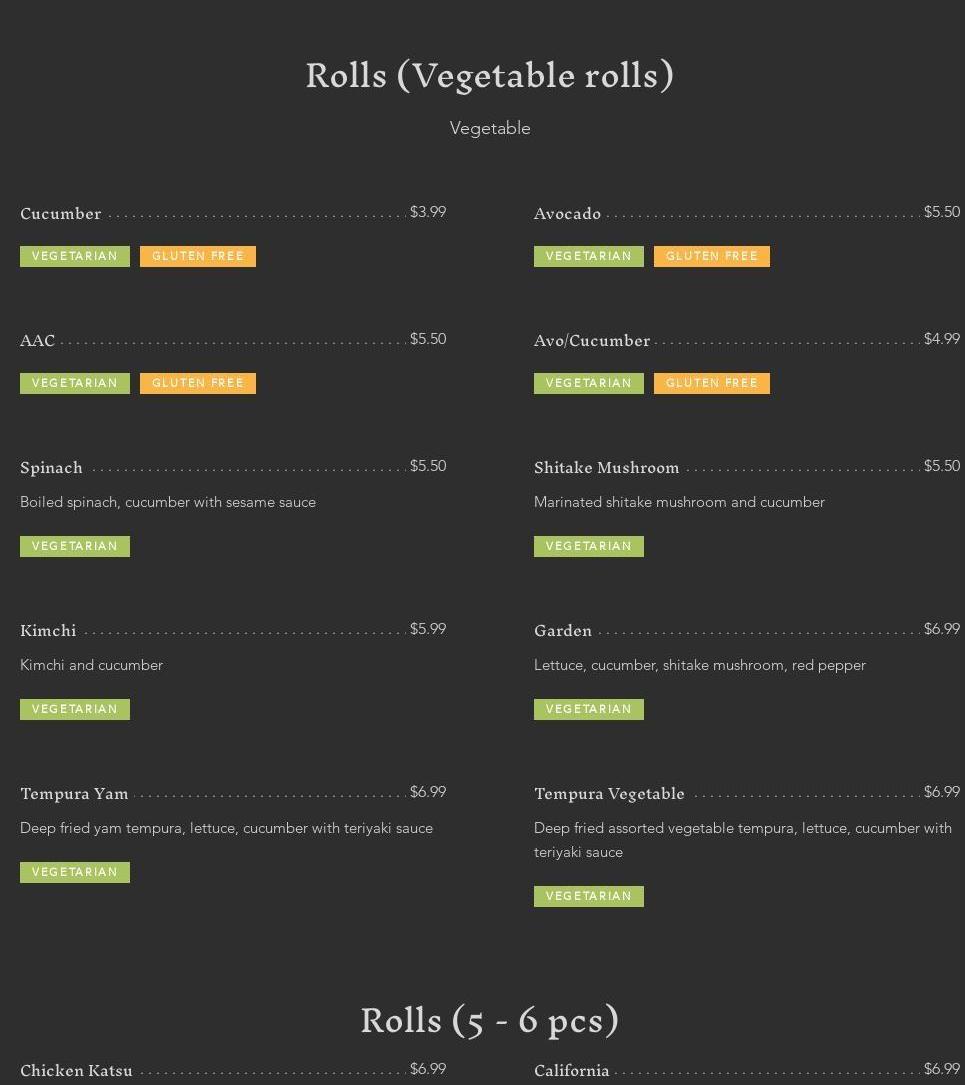Click the Vegetarian tag under Cucumber
The image size is (965, 1085).
(75, 256)
